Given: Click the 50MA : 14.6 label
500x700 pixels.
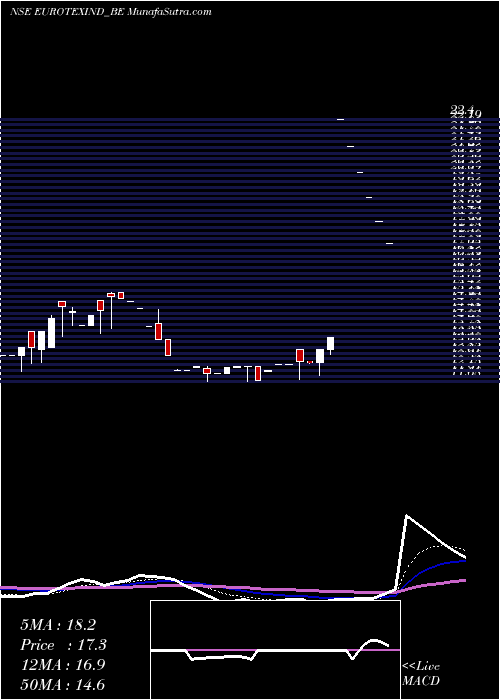Looking at the screenshot, I should coord(62,684).
